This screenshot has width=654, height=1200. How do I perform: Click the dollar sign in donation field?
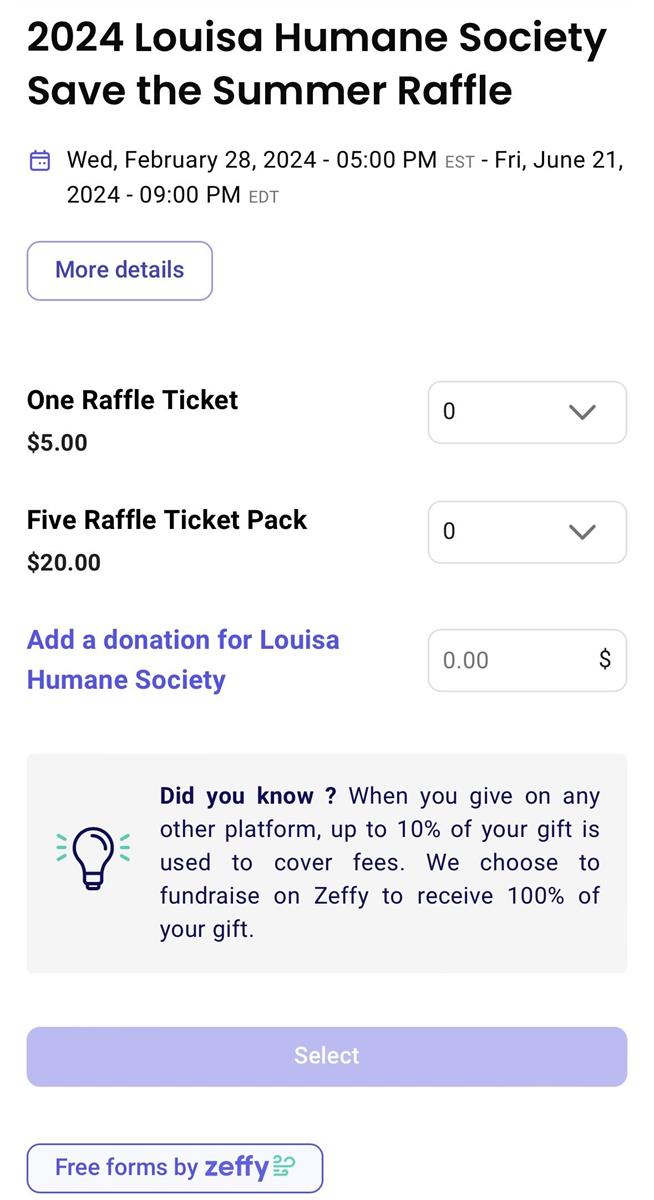pos(604,659)
